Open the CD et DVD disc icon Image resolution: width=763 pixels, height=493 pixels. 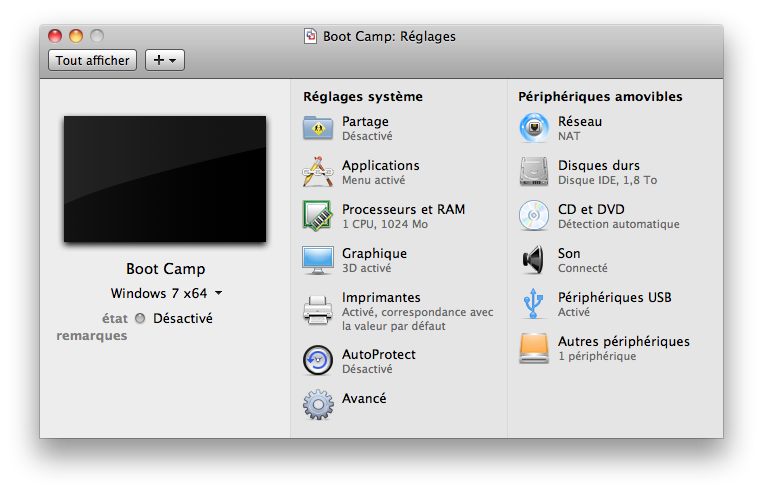click(534, 216)
